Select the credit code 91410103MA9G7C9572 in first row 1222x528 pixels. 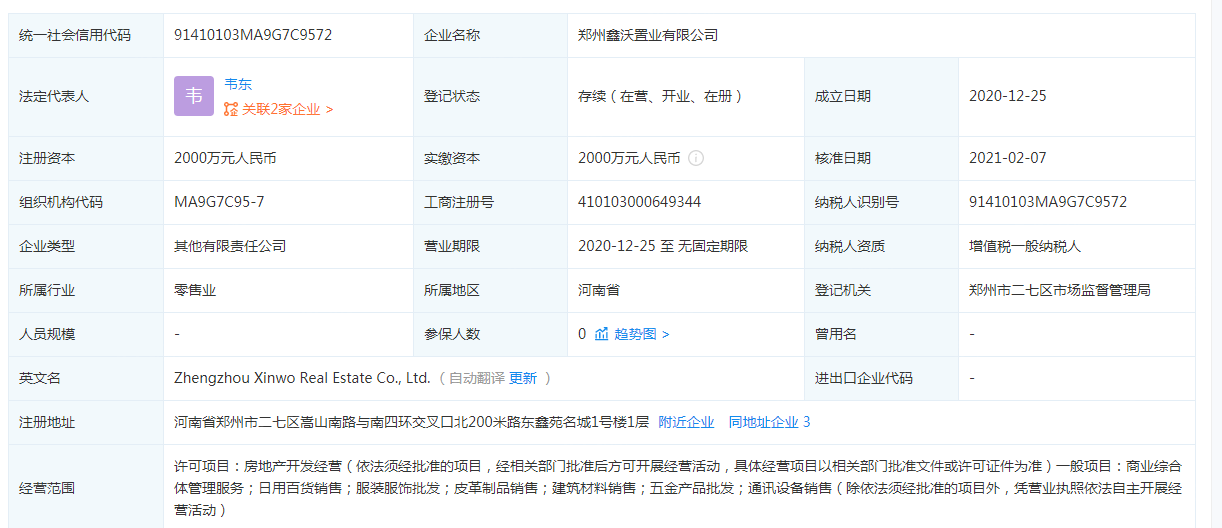point(253,35)
